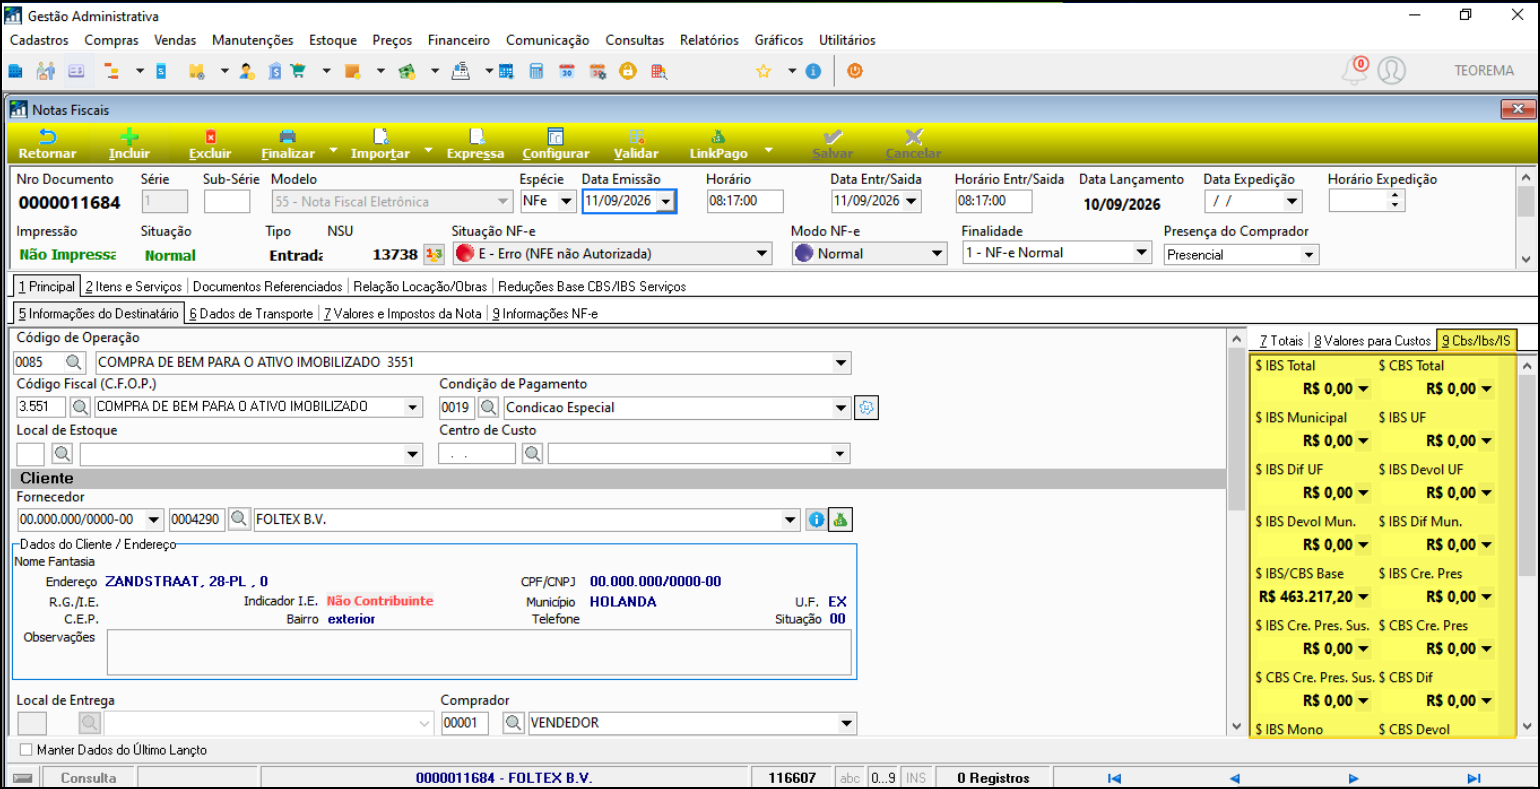Click the blue info icon beside FOLTEX B.V.
The height and width of the screenshot is (789, 1540).
816,520
